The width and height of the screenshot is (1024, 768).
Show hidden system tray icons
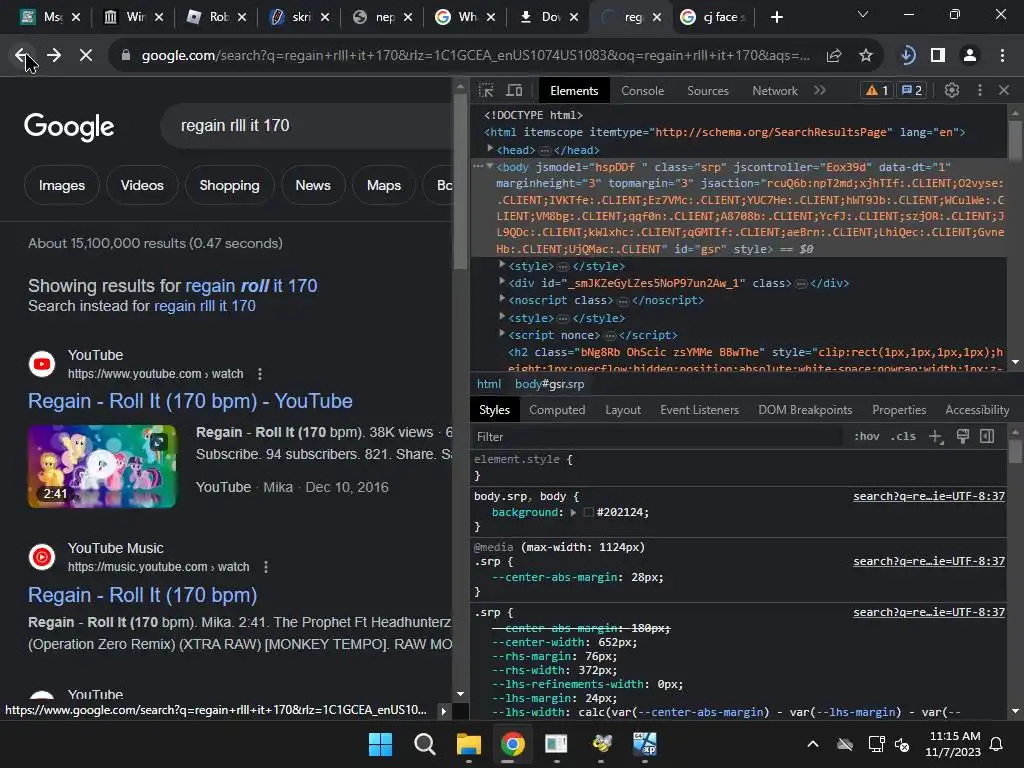[813, 744]
